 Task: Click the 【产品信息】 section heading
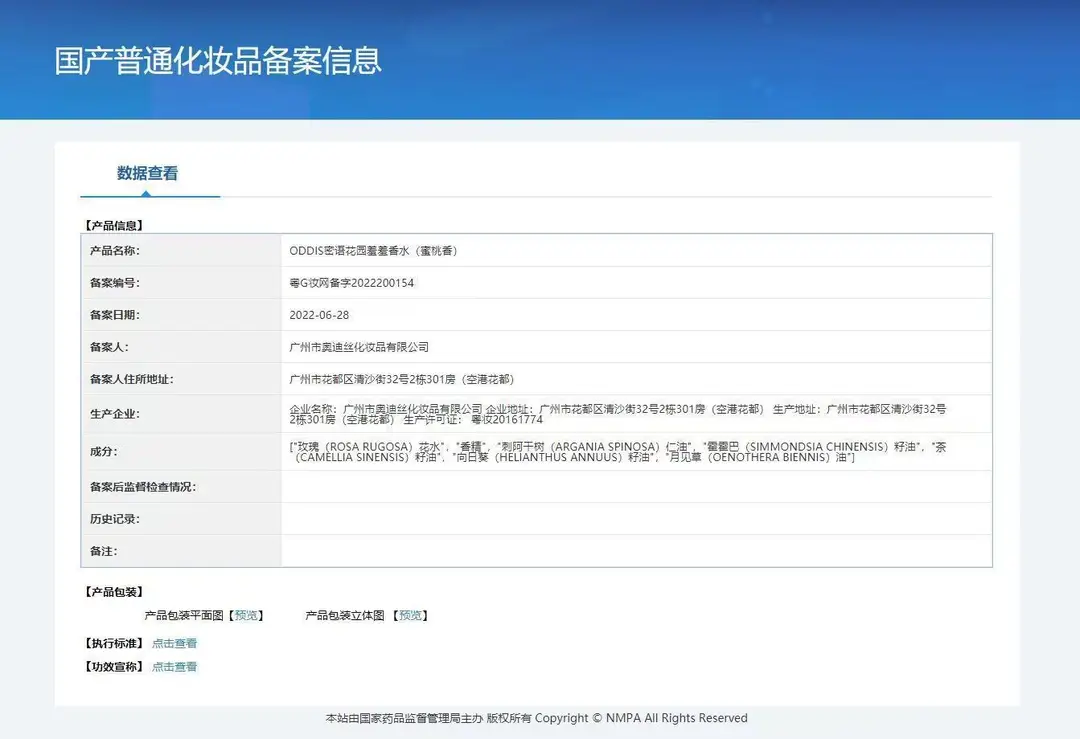114,225
